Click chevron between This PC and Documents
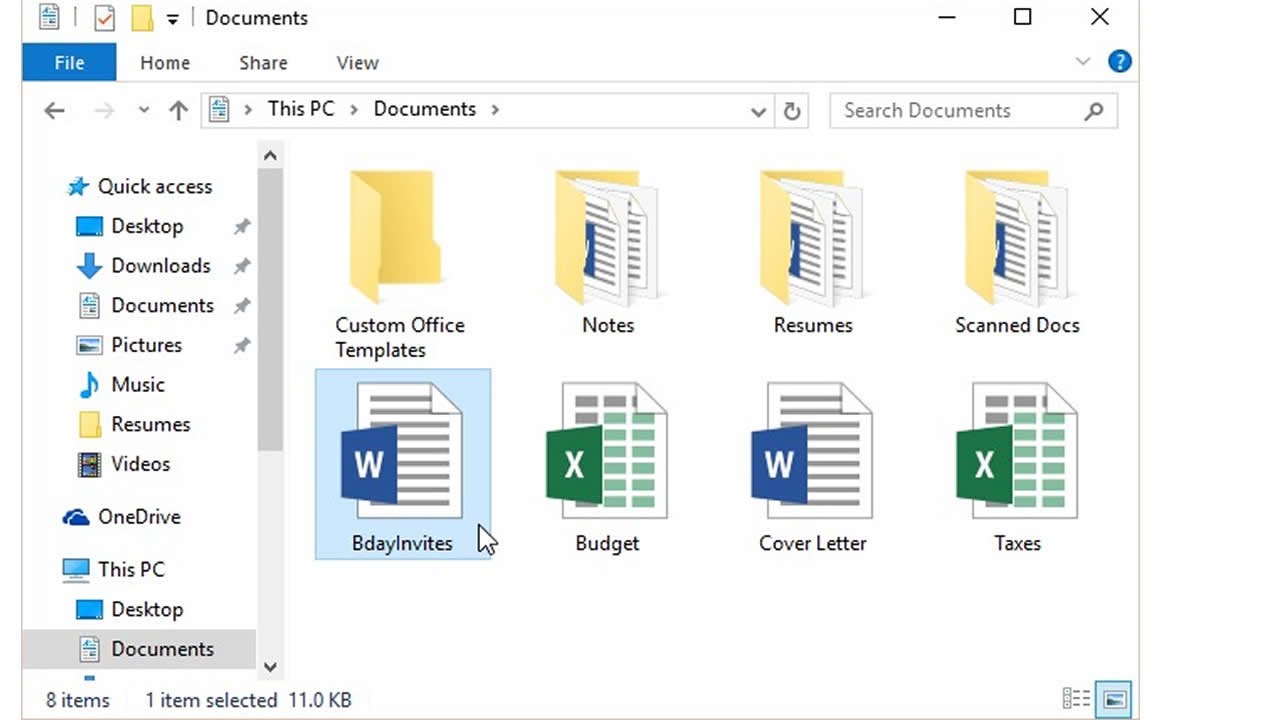Viewport: 1280px width, 720px height. pyautogui.click(x=354, y=110)
